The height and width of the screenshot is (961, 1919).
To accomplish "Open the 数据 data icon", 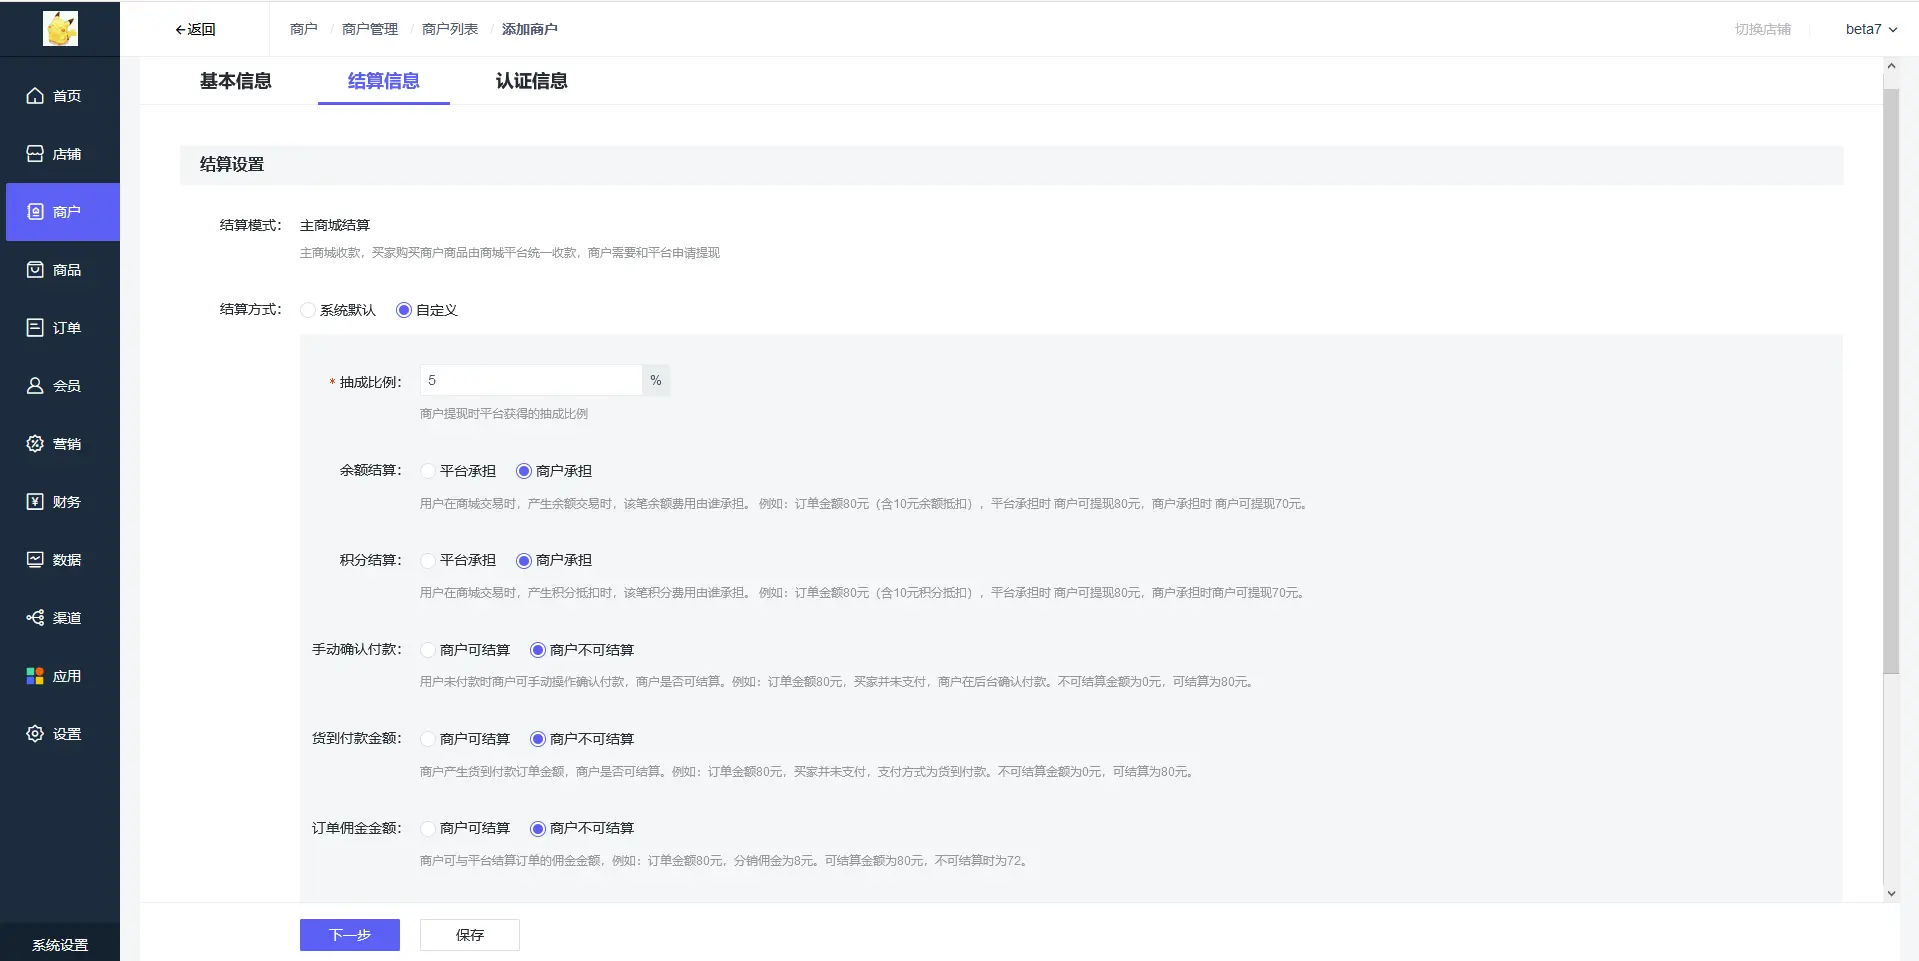I will 35,560.
